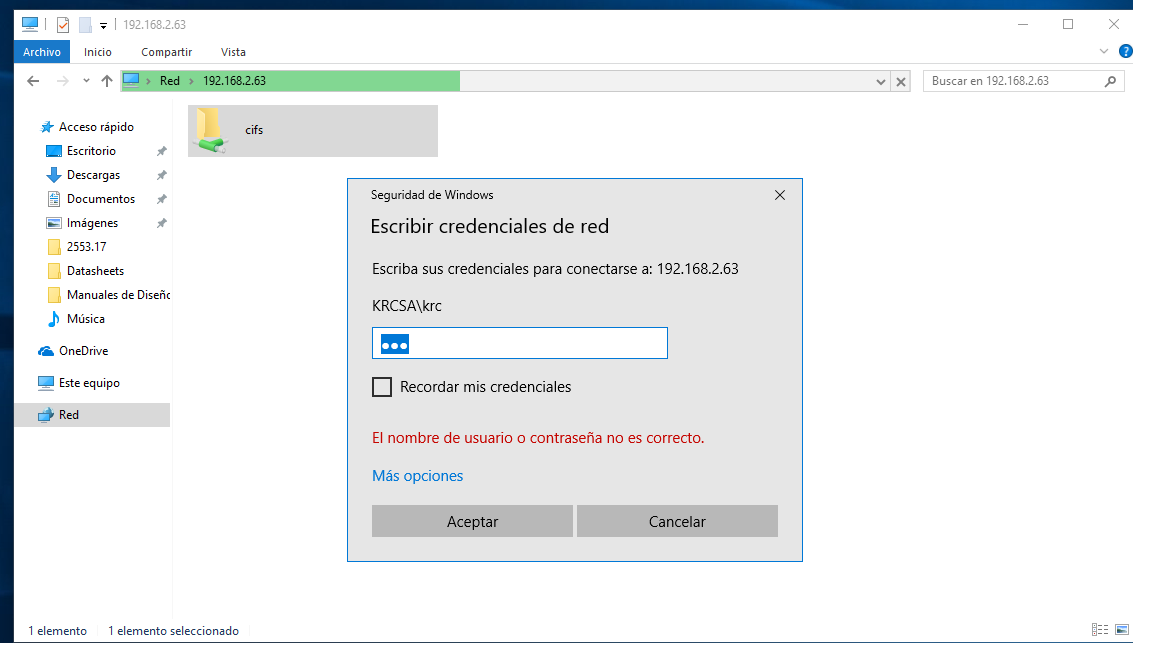
Task: Select Acceso rápido in the sidebar
Action: click(96, 127)
